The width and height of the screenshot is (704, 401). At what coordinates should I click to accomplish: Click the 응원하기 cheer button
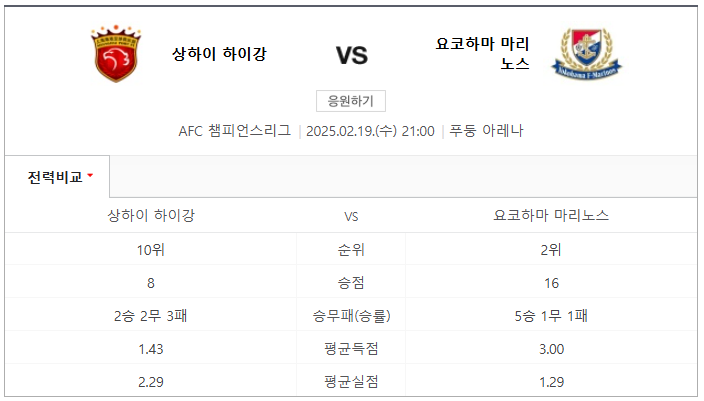tap(351, 101)
